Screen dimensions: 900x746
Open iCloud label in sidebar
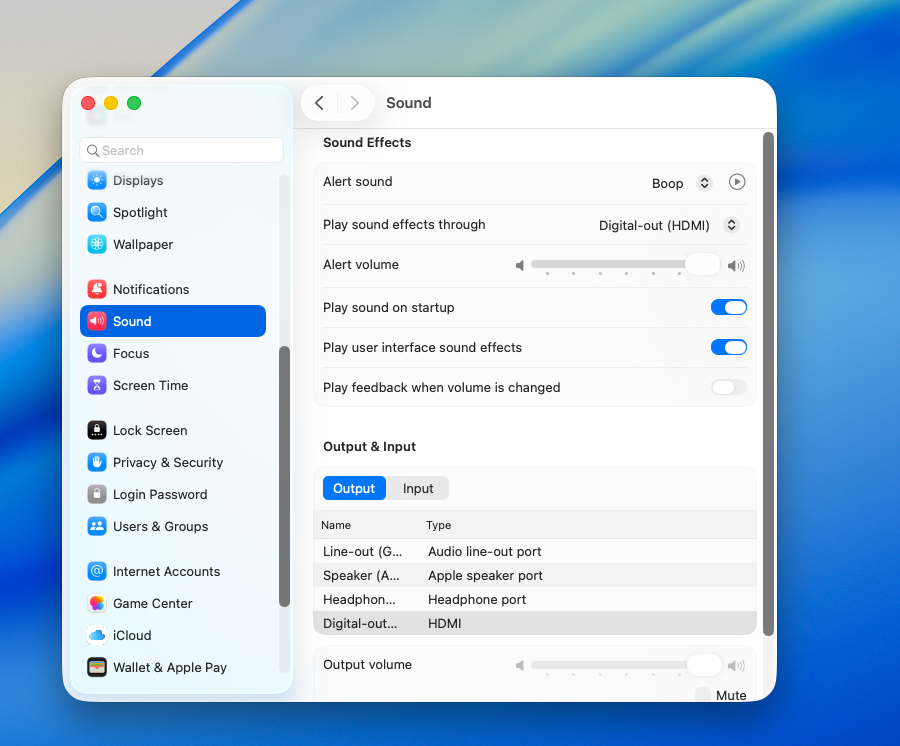point(132,636)
